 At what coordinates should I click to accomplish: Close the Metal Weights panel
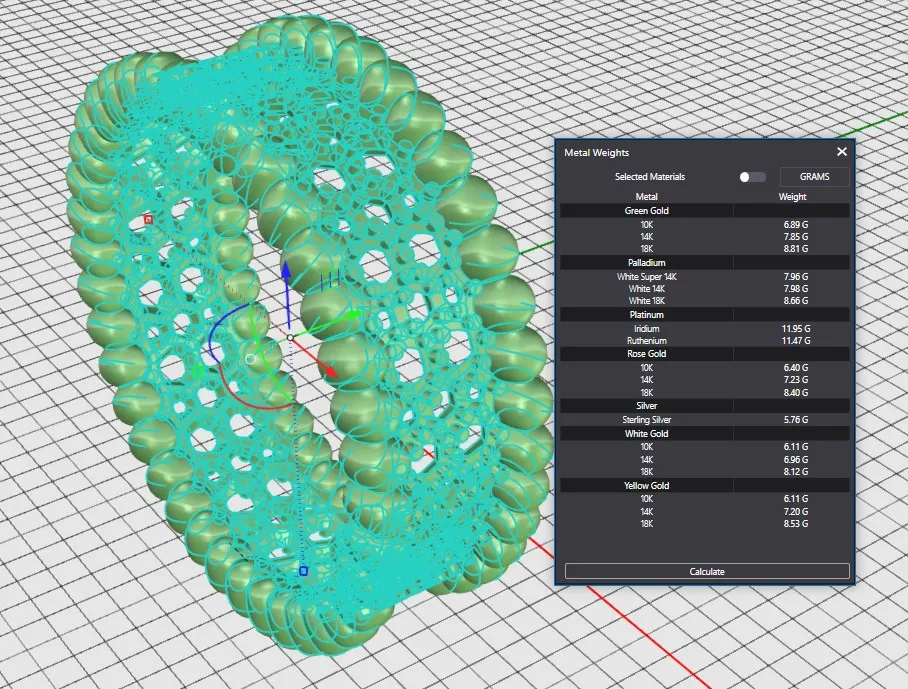coord(841,152)
